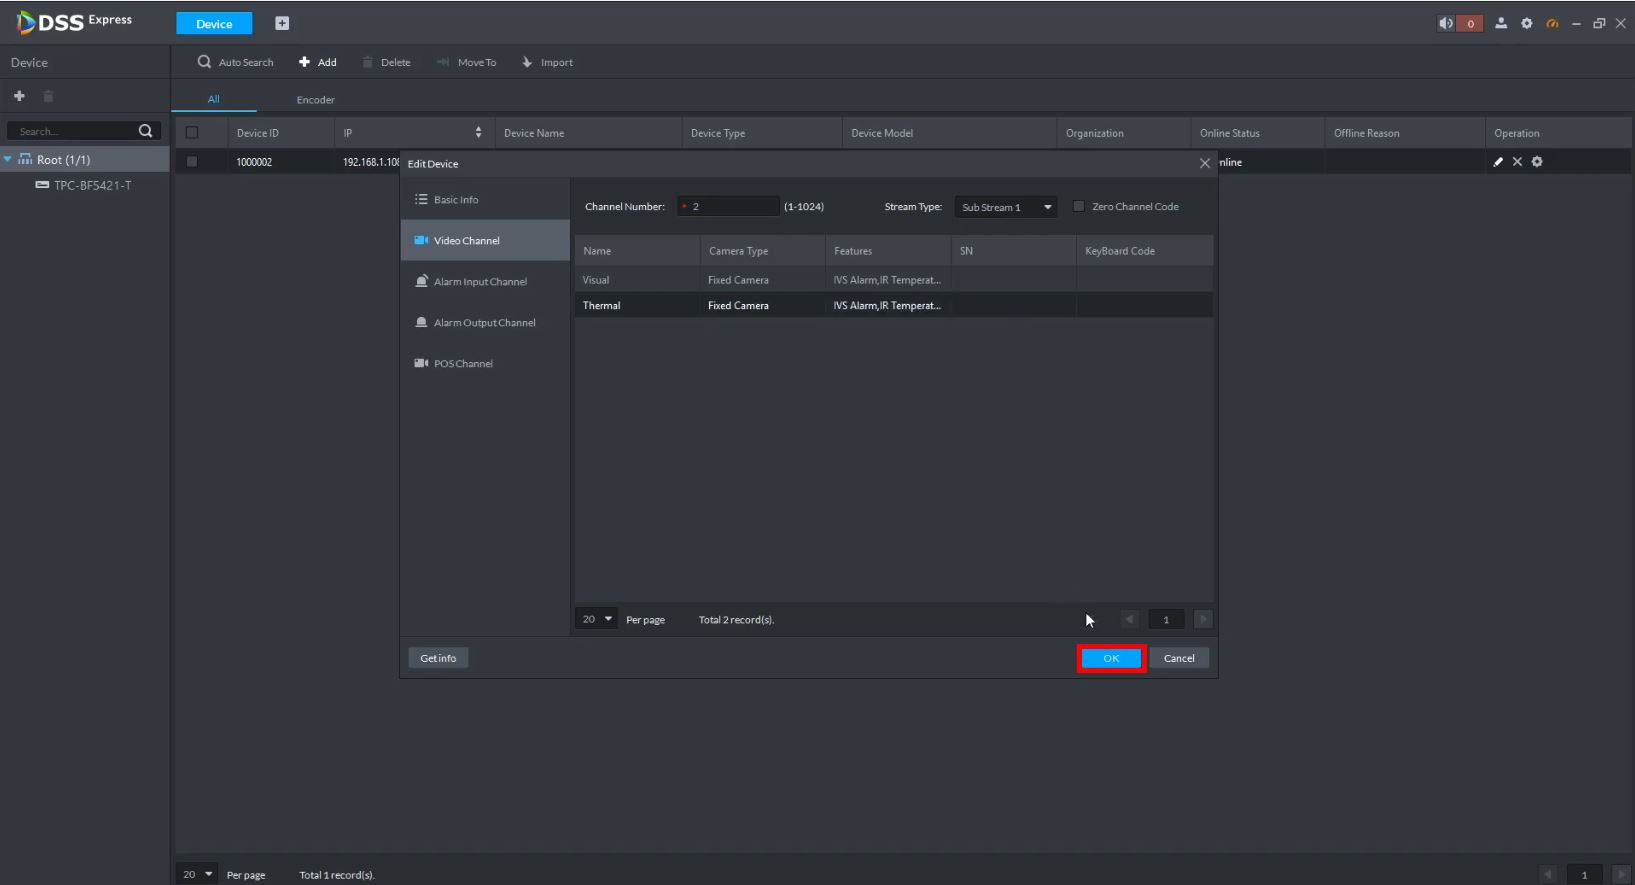Click the search magnifier icon in sidebar

tap(145, 131)
